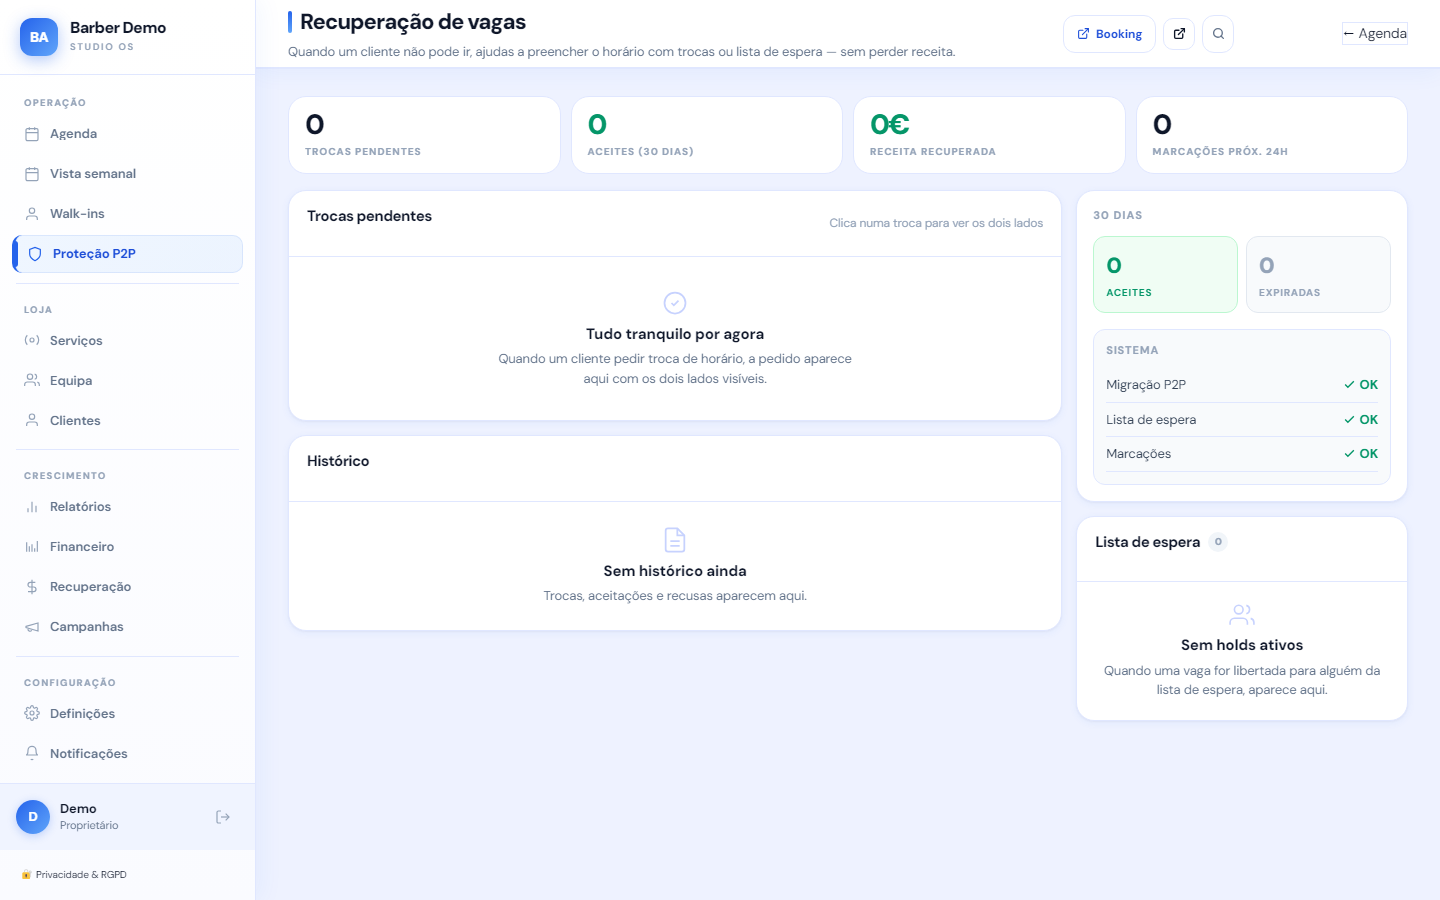
Task: Click the Notificações bell icon
Action: tap(32, 753)
